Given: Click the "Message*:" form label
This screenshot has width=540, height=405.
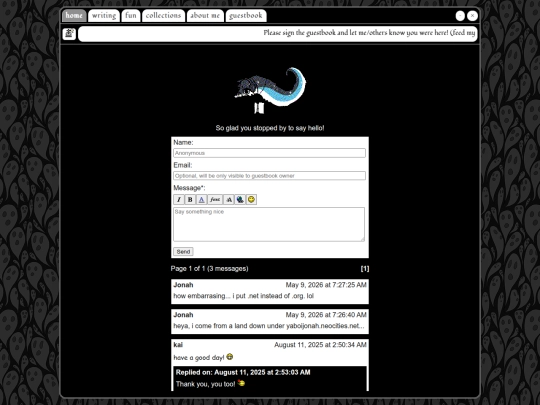Looking at the screenshot, I should pos(189,188).
